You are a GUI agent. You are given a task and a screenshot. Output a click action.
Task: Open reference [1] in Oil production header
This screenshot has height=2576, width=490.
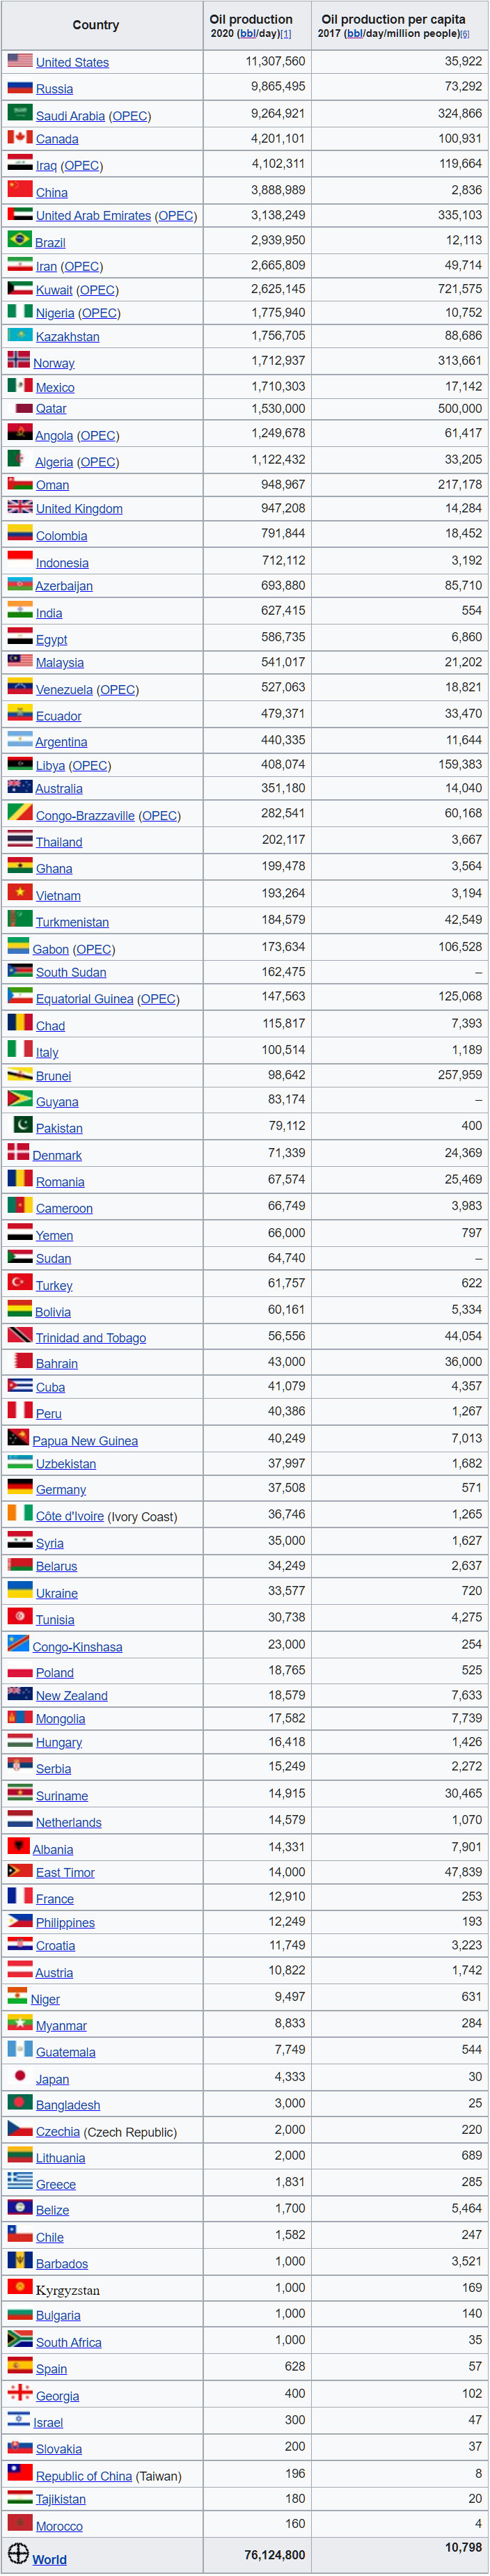286,34
